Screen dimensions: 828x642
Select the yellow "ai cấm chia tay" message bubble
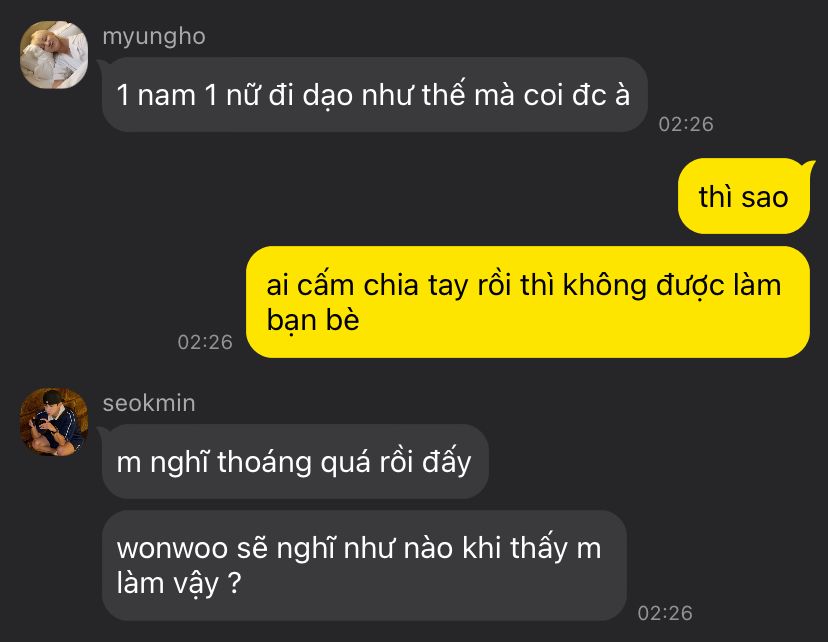click(528, 302)
